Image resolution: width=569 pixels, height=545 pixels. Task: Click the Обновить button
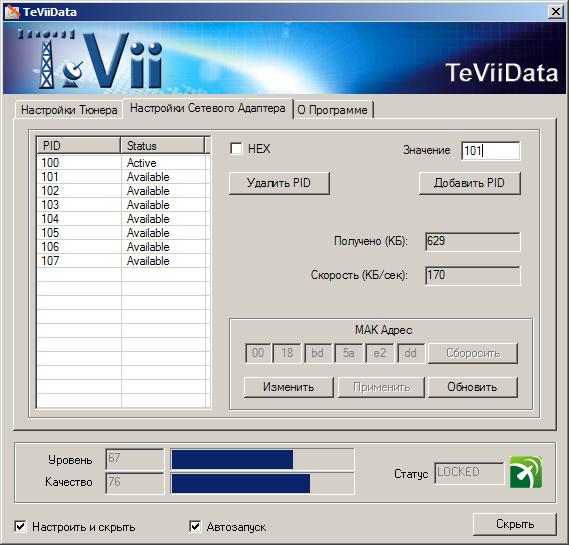tap(472, 387)
